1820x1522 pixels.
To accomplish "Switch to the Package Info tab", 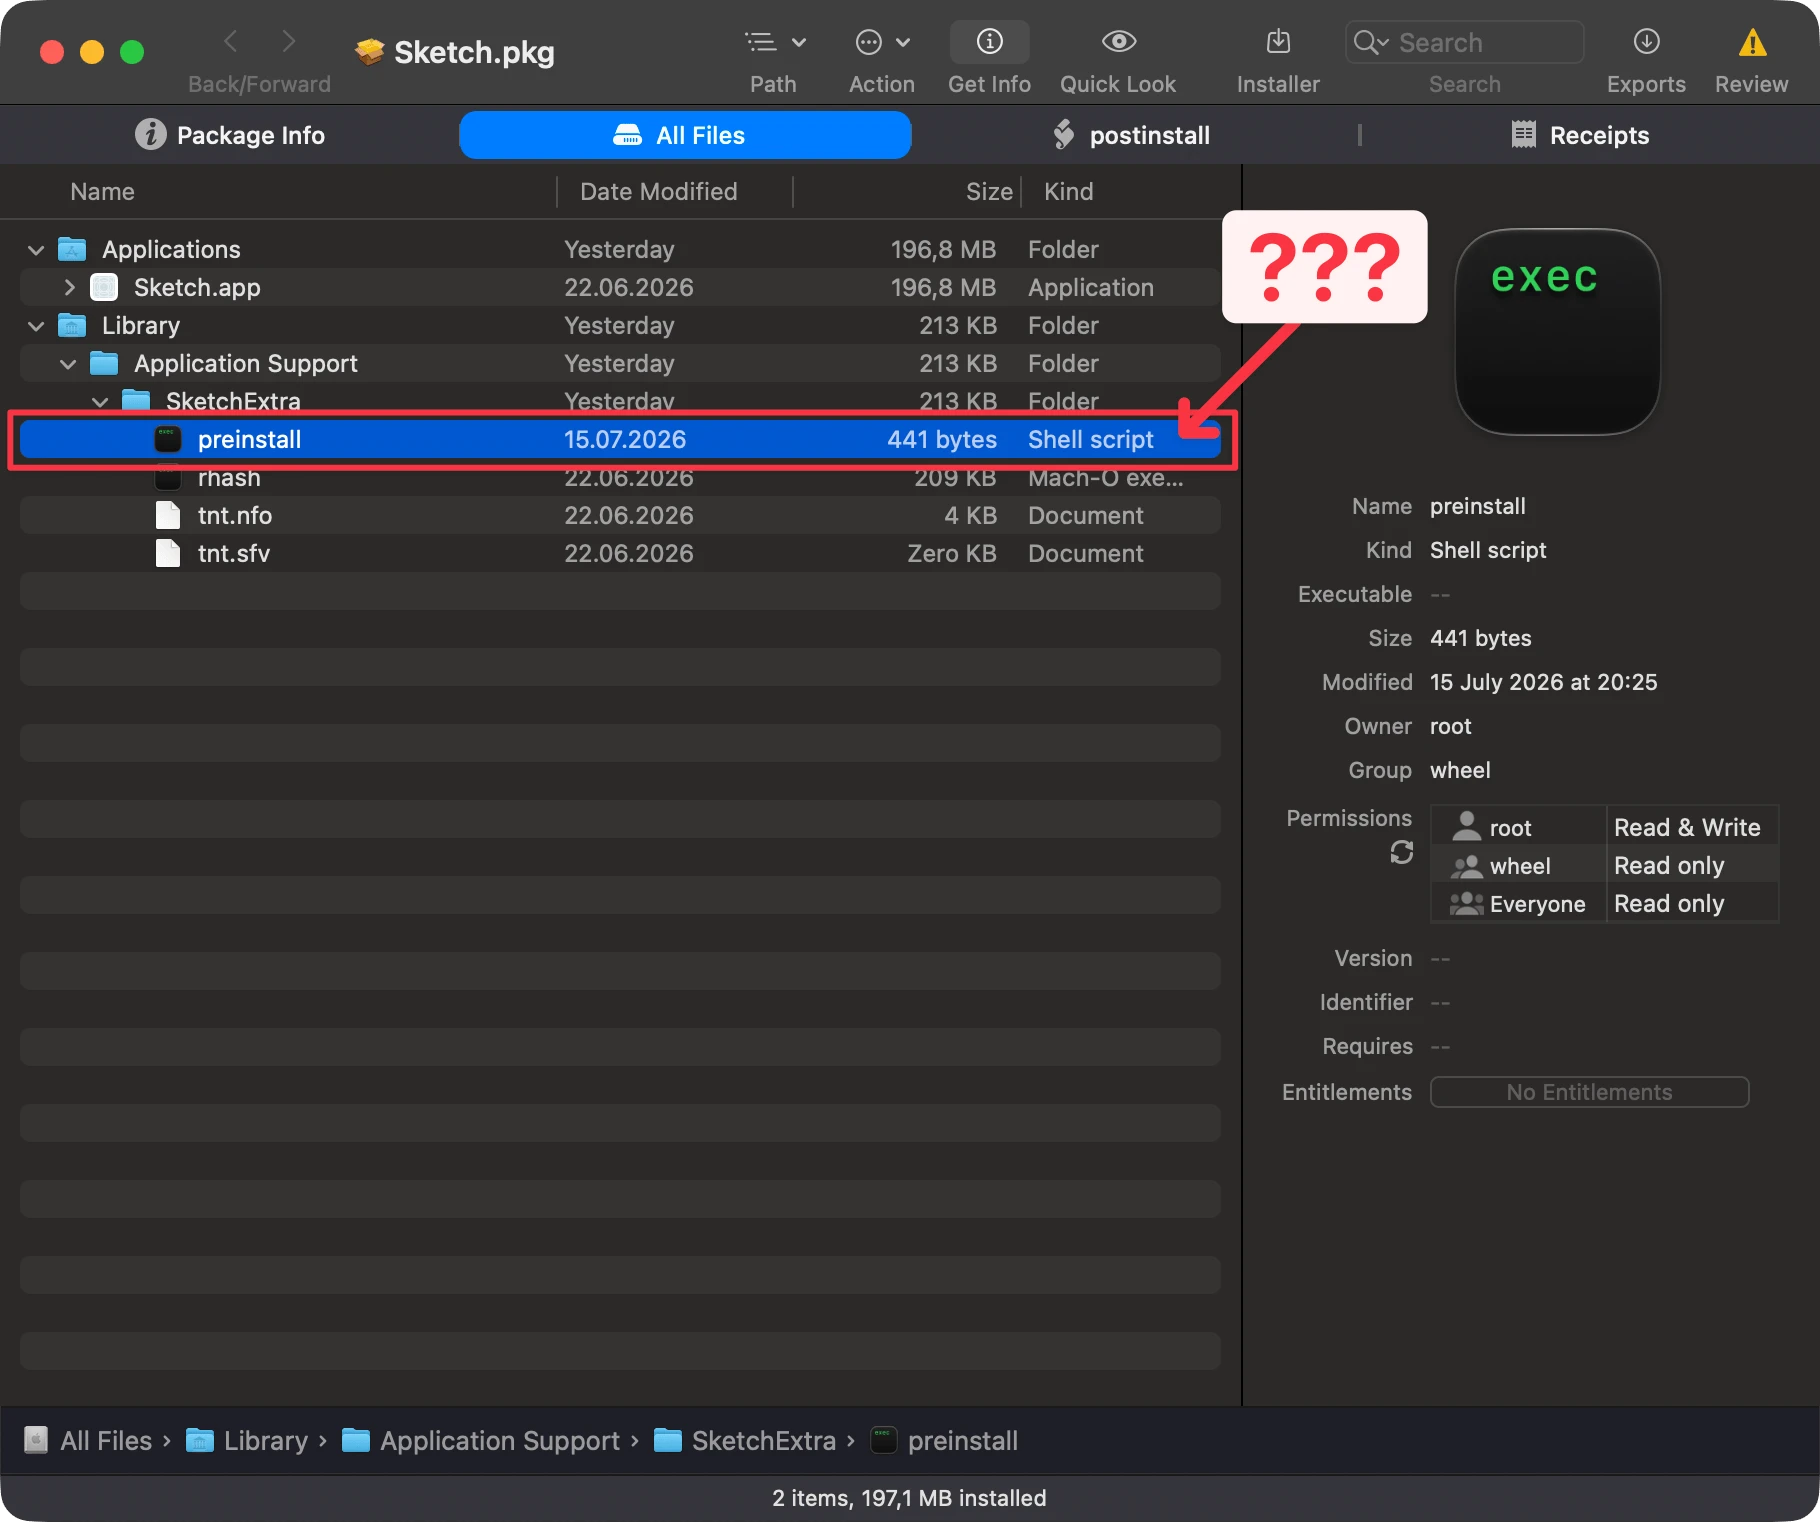I will [x=230, y=135].
